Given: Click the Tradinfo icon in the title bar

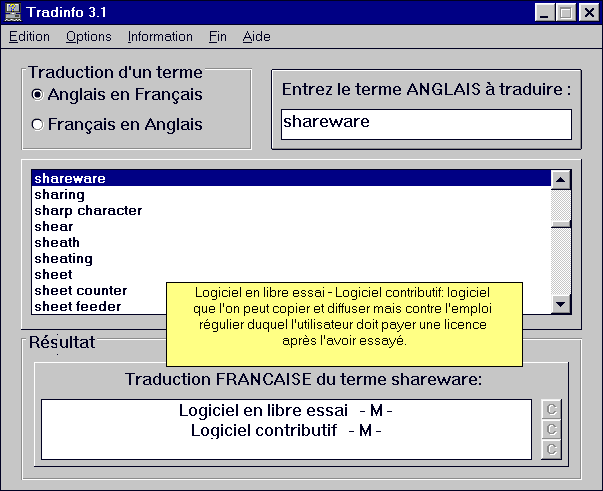Looking at the screenshot, I should 13,13.
